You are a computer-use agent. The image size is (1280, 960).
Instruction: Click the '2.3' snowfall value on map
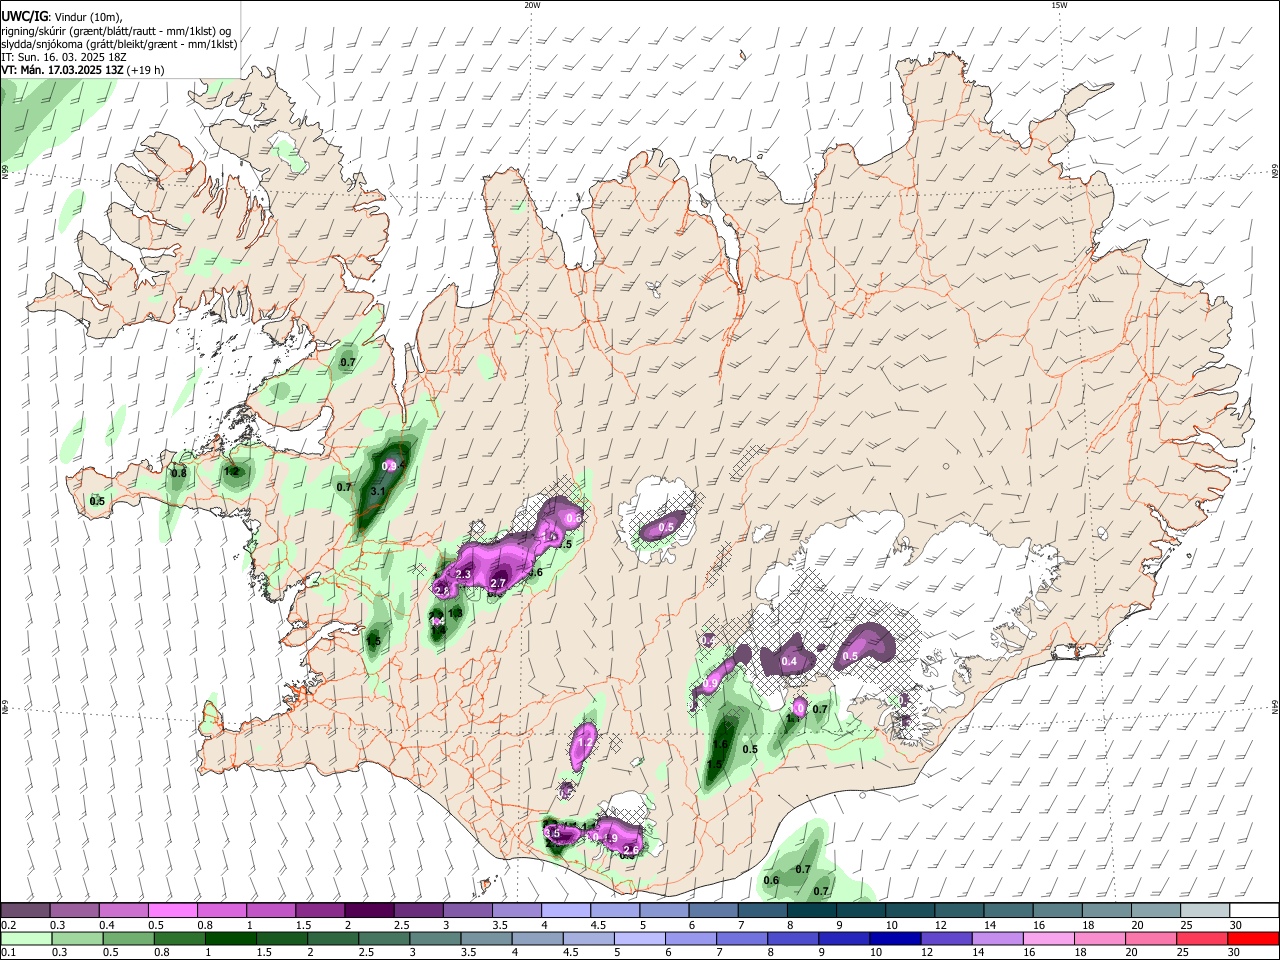coord(463,574)
